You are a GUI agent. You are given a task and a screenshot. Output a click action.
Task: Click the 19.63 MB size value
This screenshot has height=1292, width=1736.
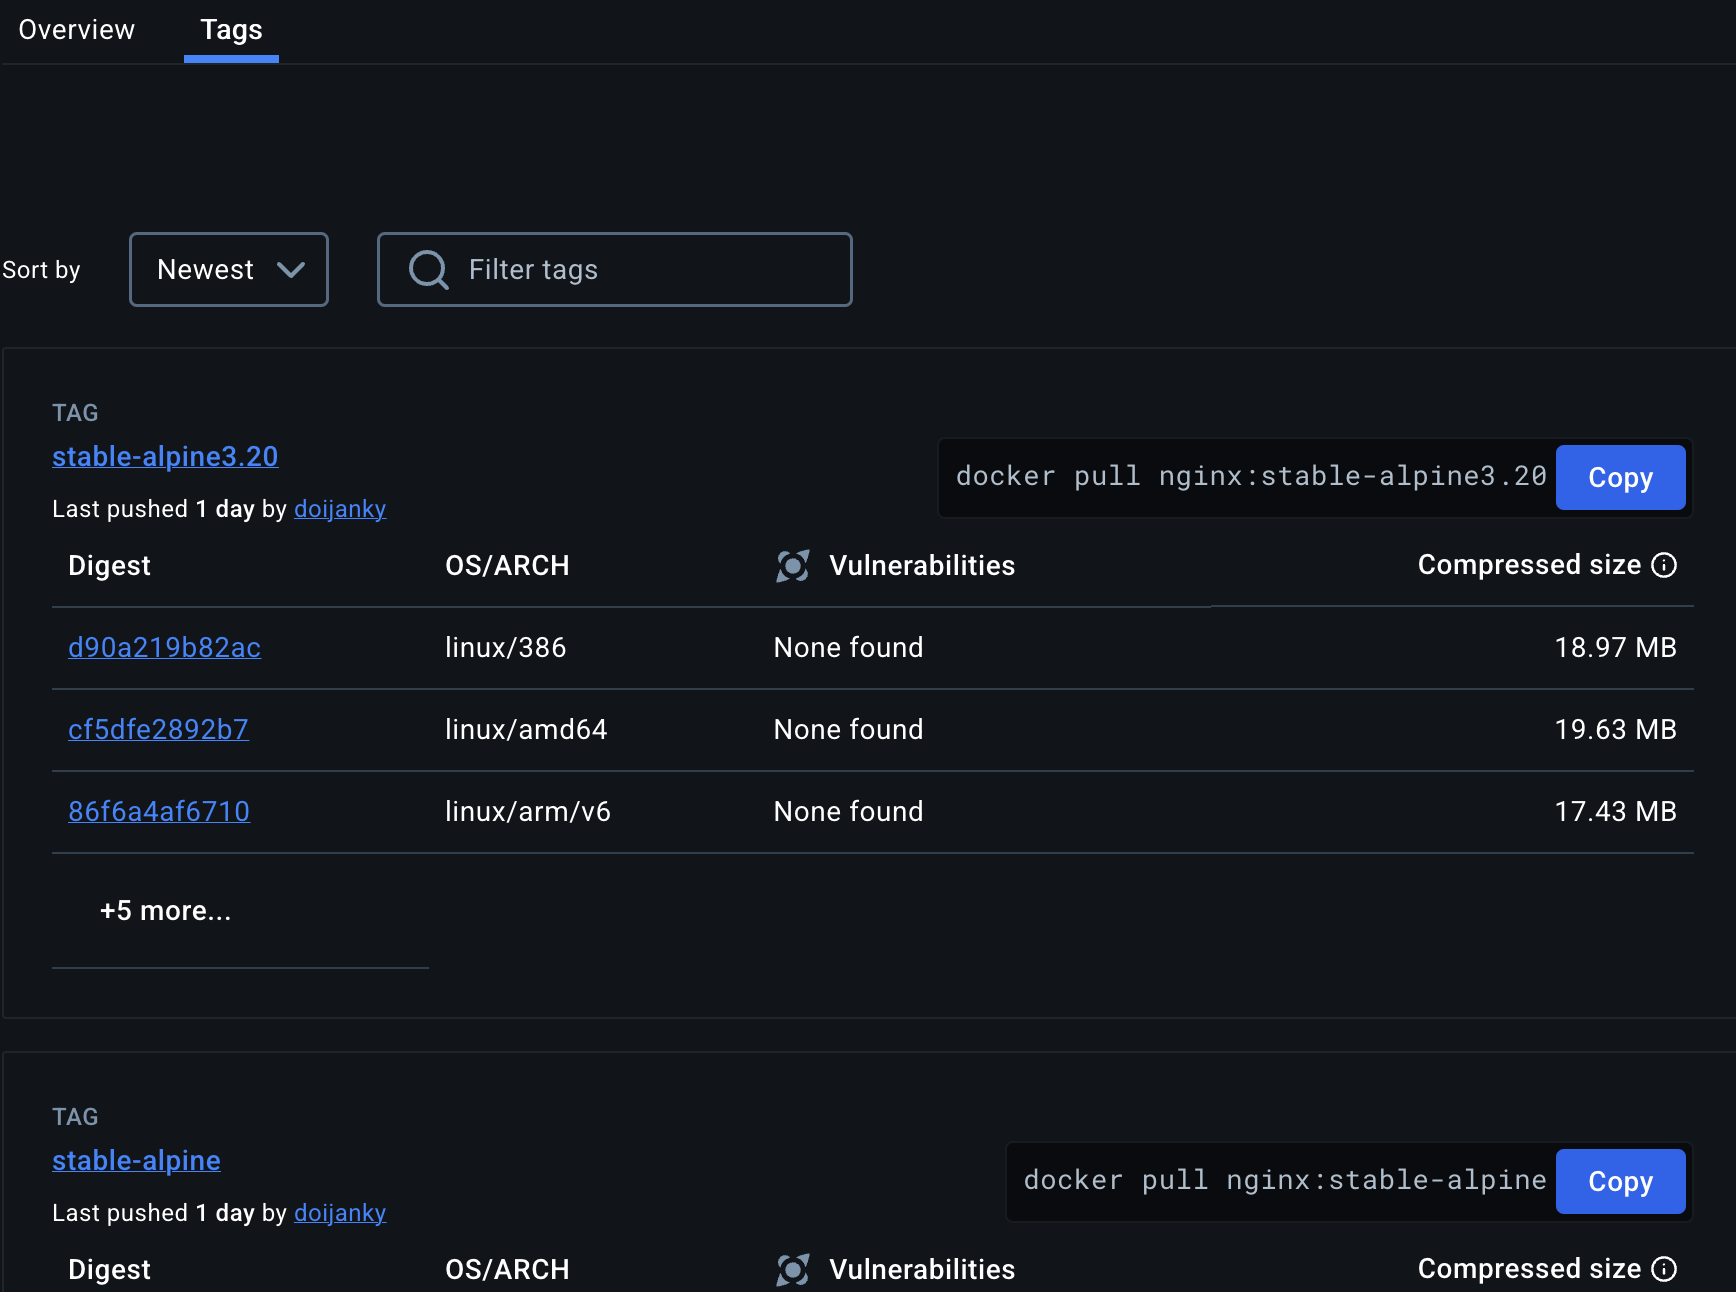tap(1615, 730)
